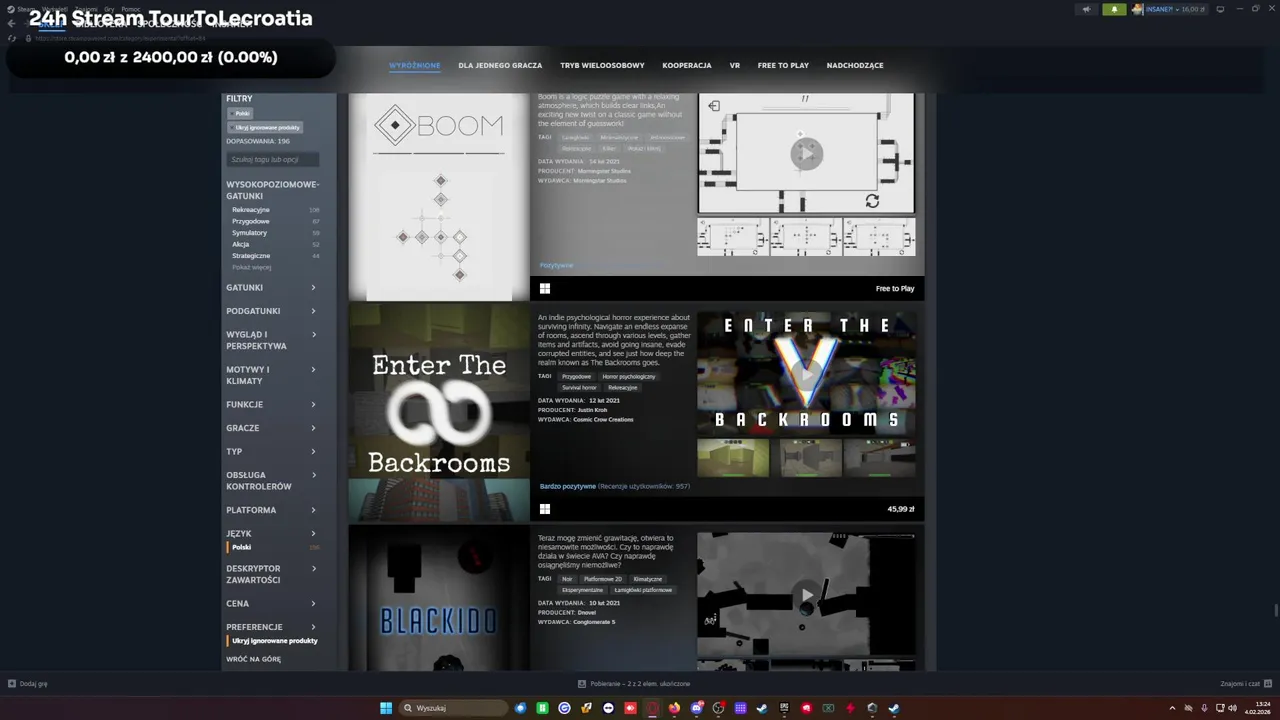
Task: Expand the Wygląd i perspektywa section
Action: tap(272, 340)
